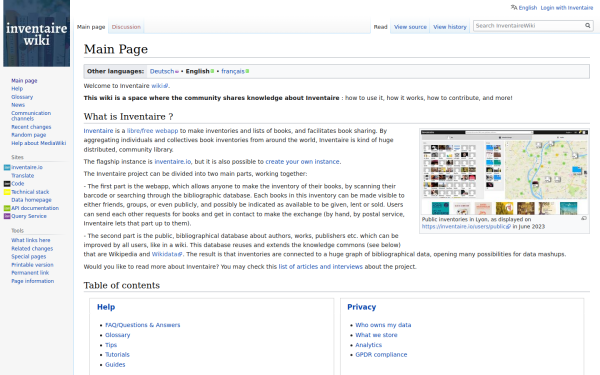This screenshot has height=375, width=600.
Task: Open the English language selector
Action: (528, 8)
